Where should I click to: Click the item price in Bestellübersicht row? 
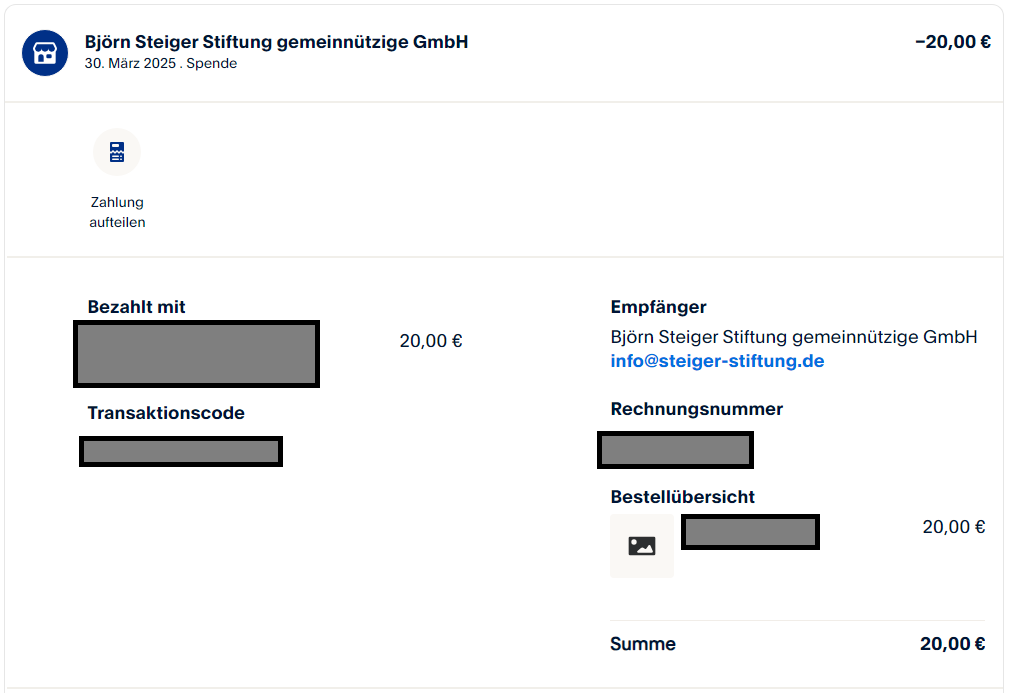(953, 527)
